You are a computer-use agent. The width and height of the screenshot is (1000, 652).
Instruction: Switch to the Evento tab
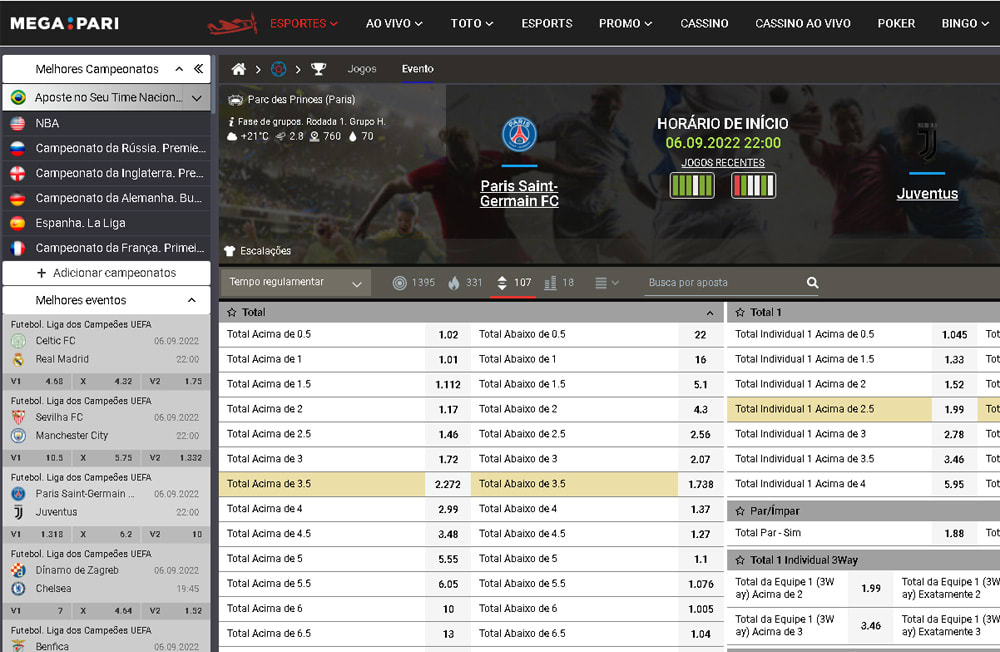(418, 69)
